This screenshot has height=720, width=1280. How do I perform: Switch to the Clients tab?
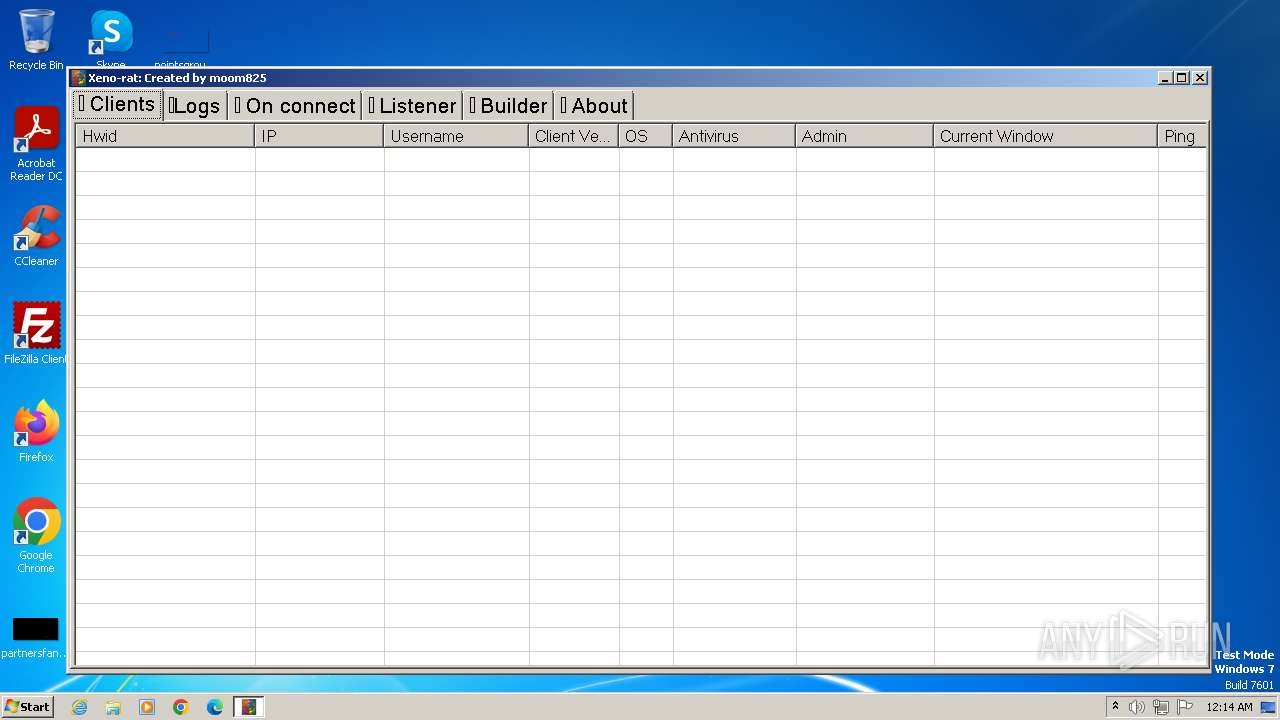[118, 105]
